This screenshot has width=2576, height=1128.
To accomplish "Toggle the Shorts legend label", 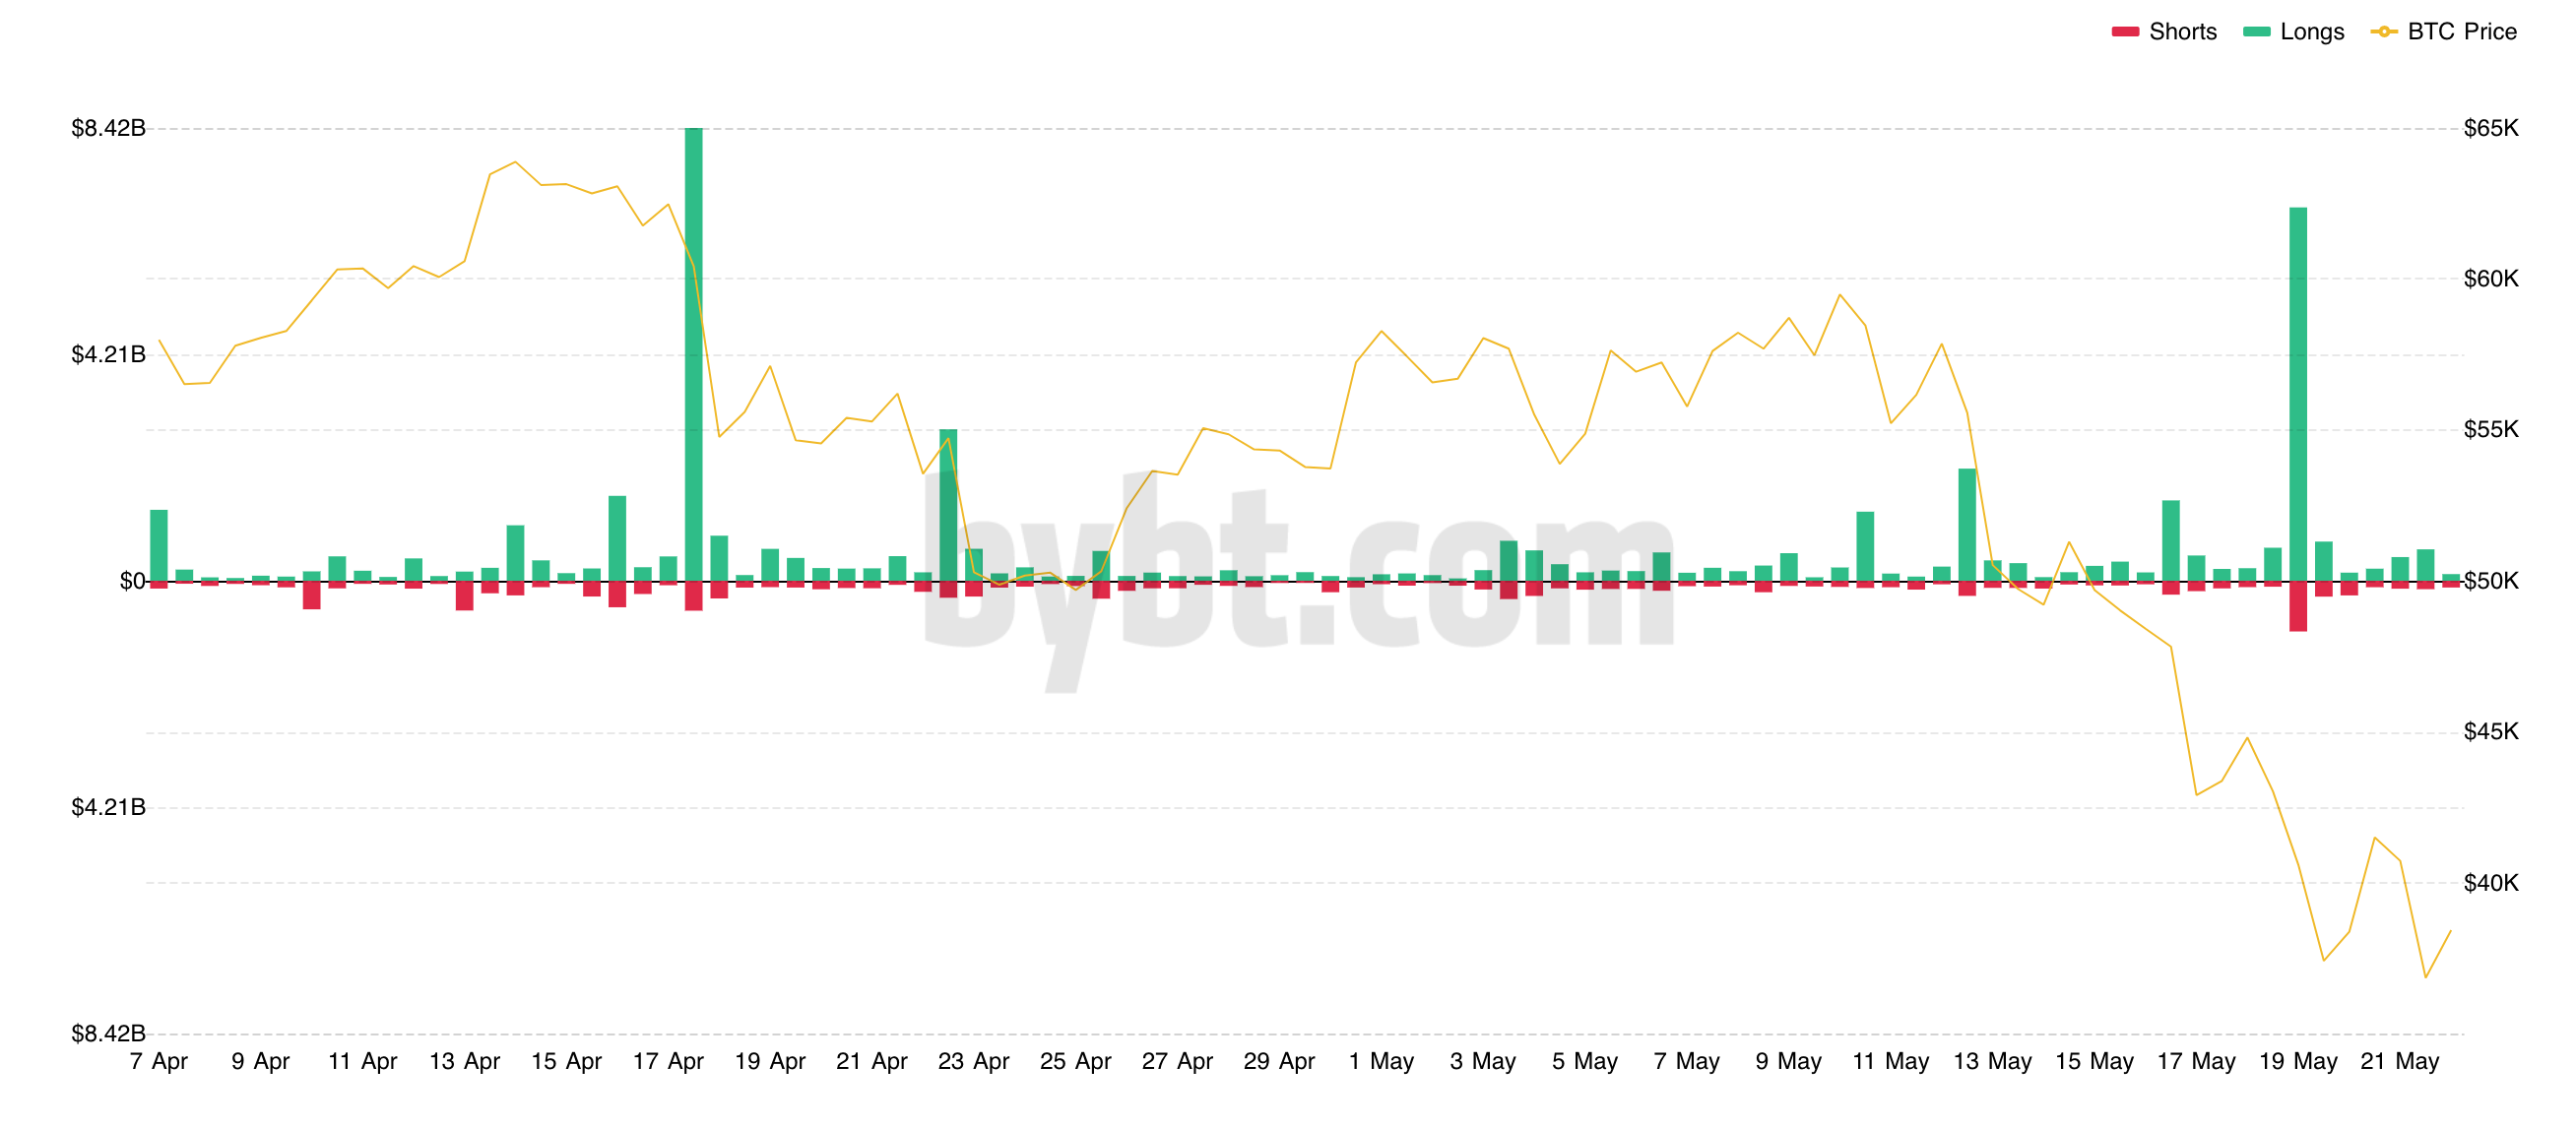I will [x=2182, y=32].
